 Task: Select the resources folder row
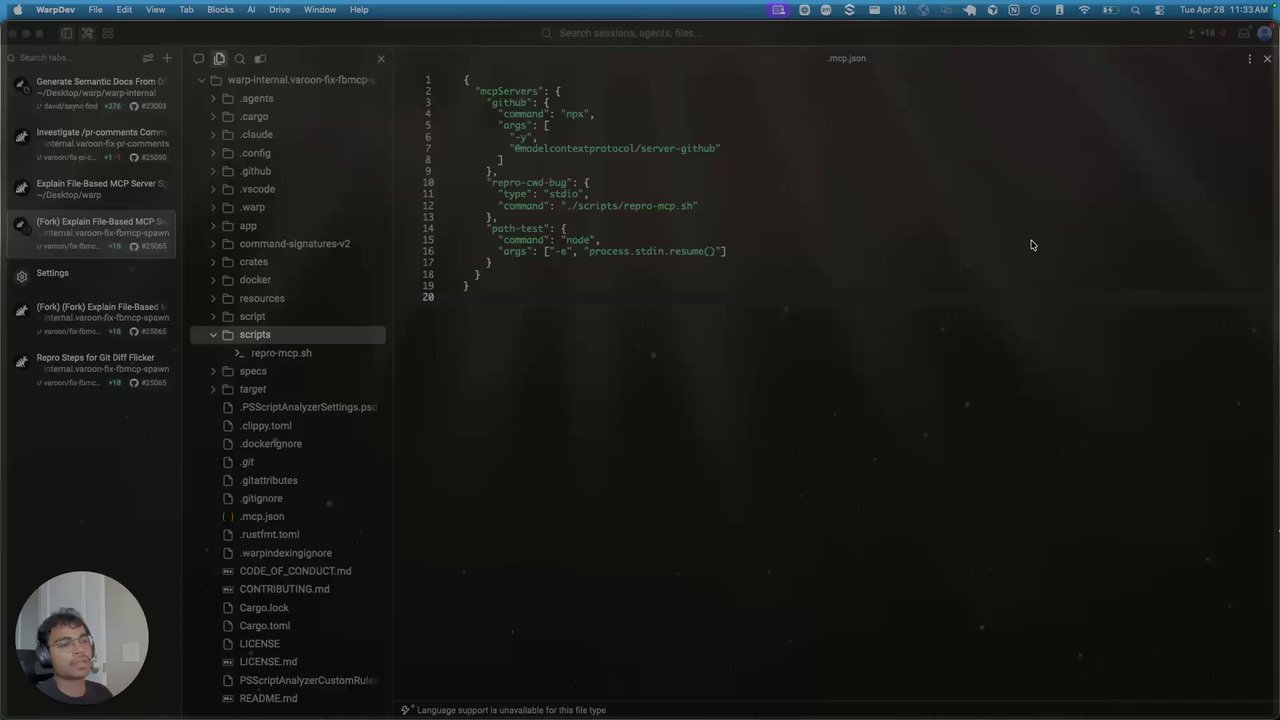point(288,298)
